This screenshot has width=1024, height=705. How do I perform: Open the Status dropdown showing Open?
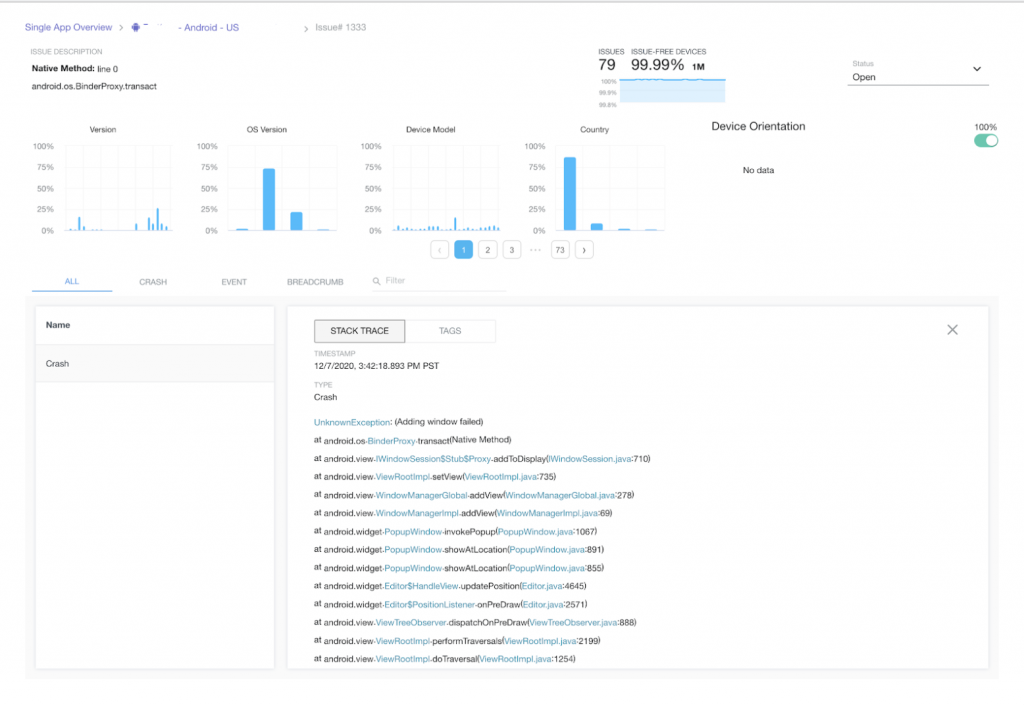(917, 70)
